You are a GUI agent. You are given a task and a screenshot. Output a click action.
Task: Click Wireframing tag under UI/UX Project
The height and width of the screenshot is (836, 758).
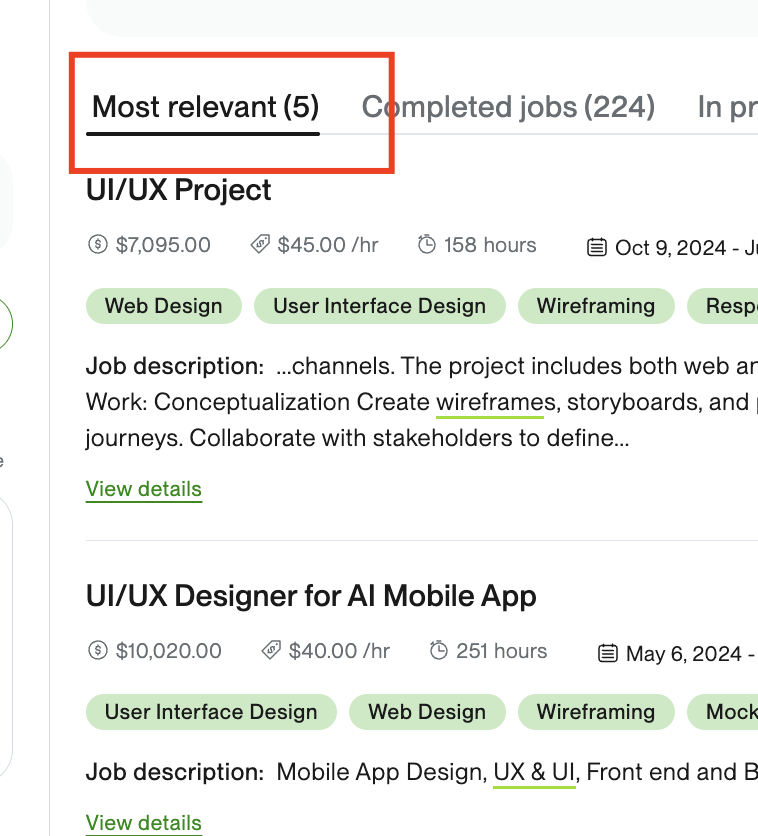click(596, 306)
